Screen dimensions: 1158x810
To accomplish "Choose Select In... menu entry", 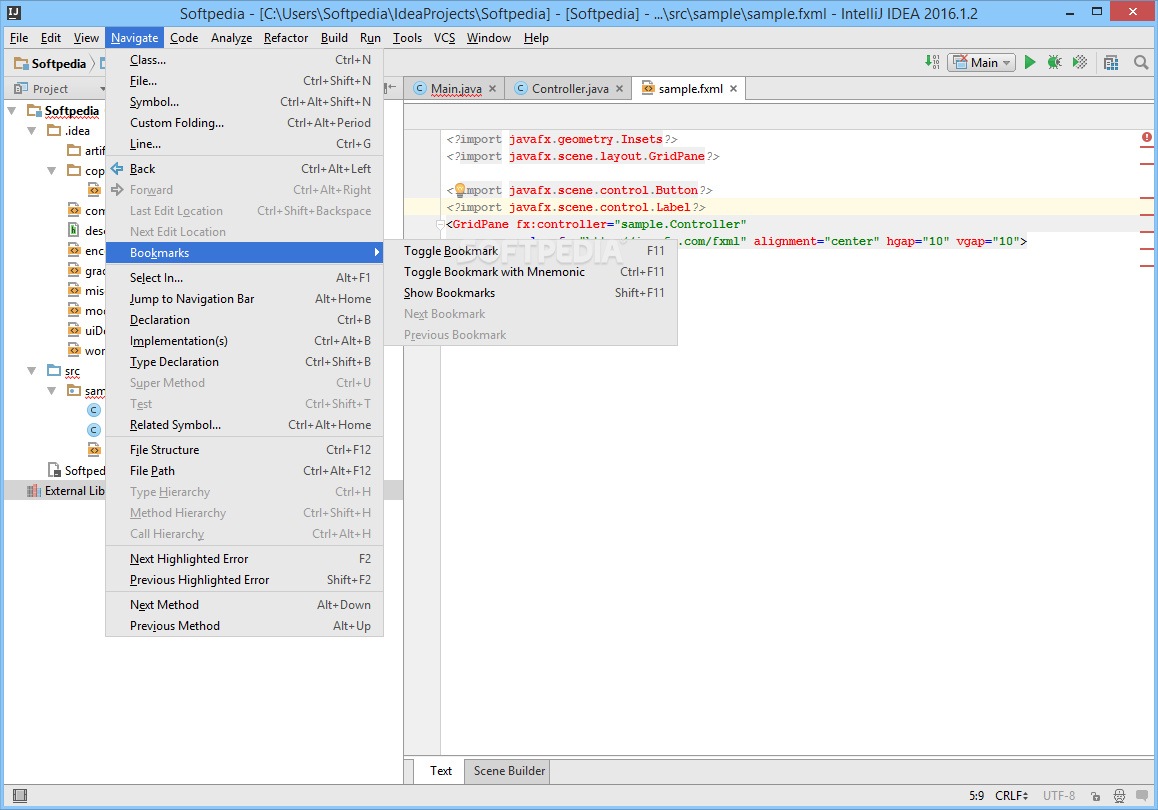I will pos(245,278).
